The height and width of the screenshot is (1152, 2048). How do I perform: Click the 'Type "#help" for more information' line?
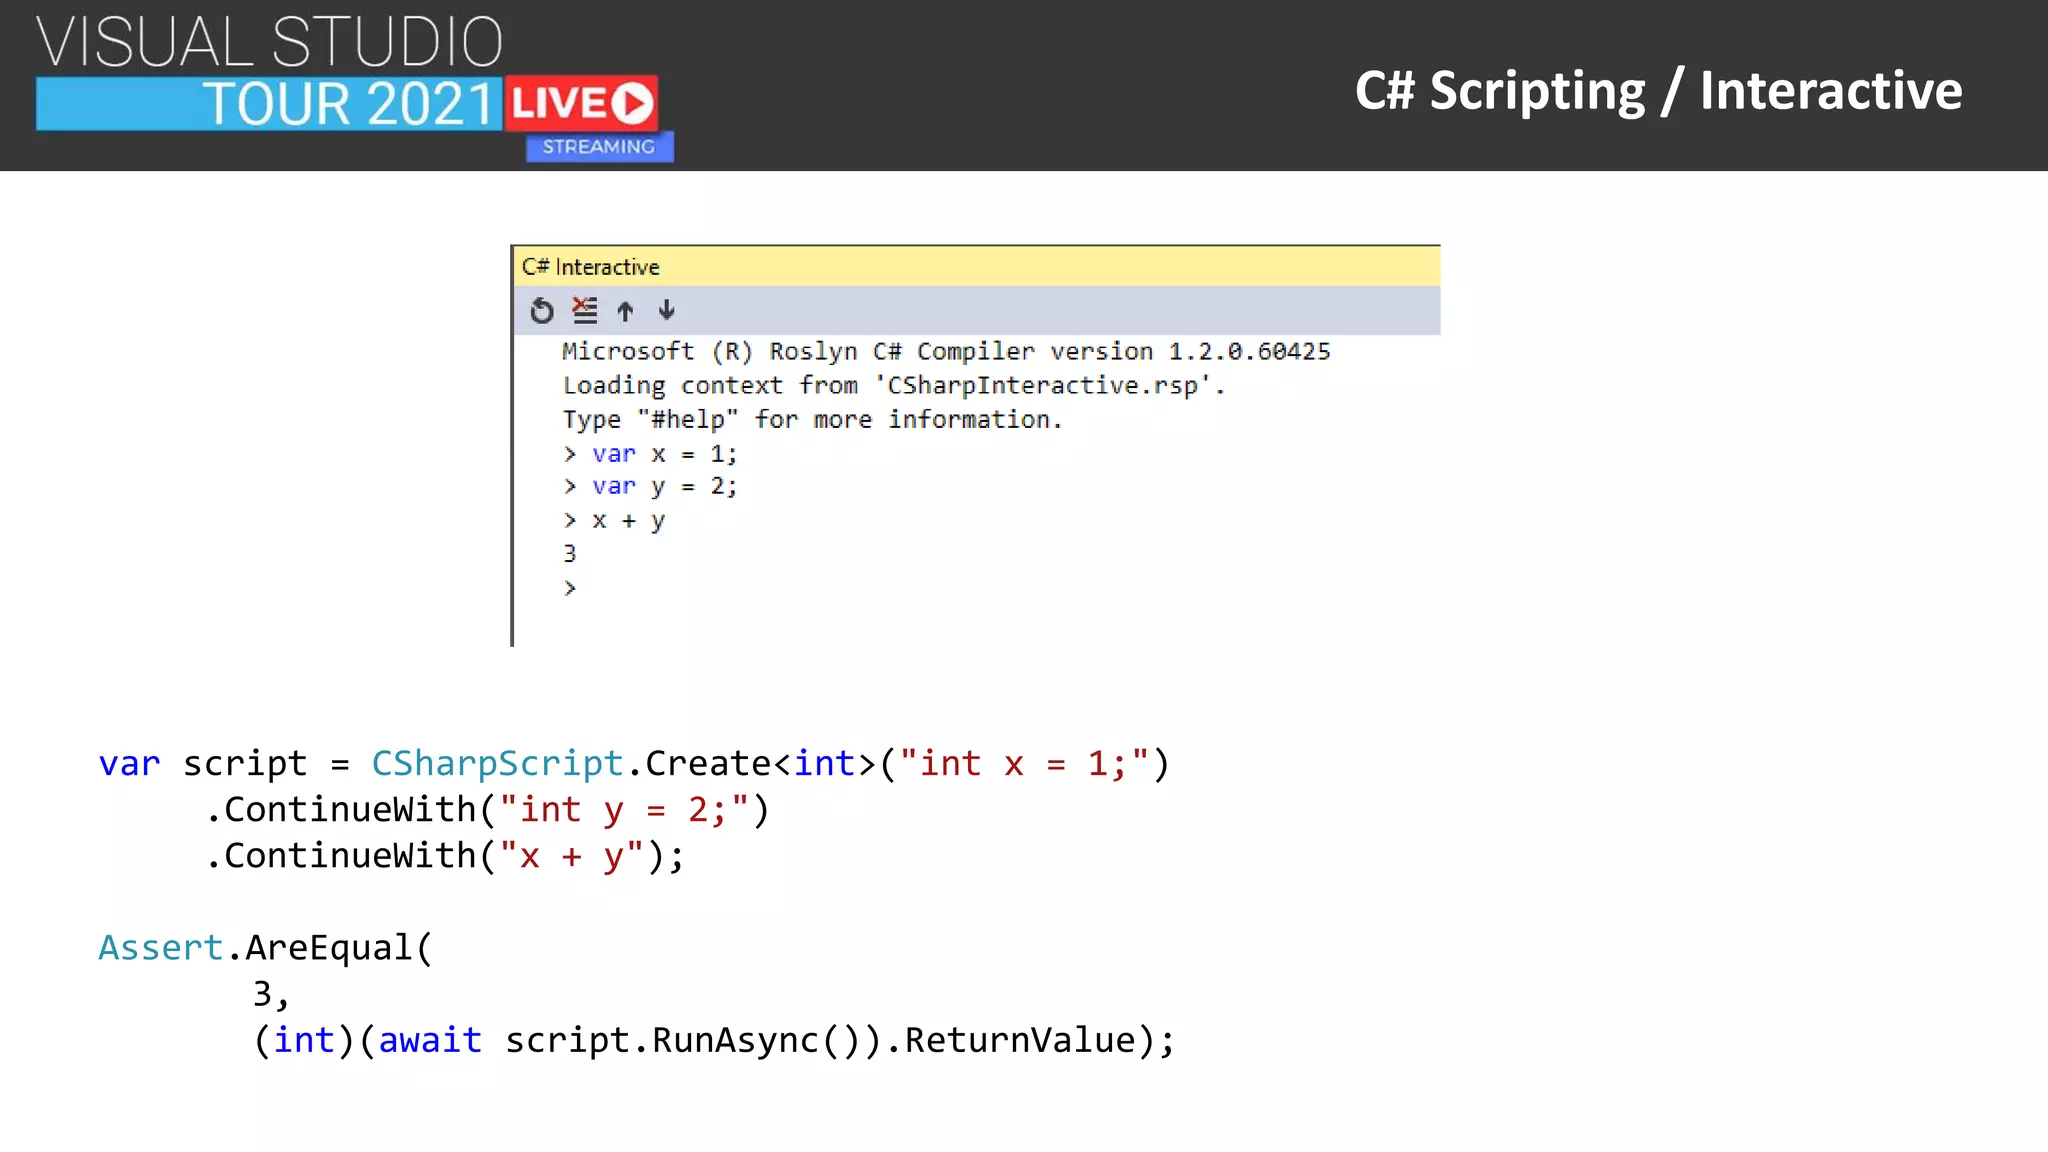[812, 420]
